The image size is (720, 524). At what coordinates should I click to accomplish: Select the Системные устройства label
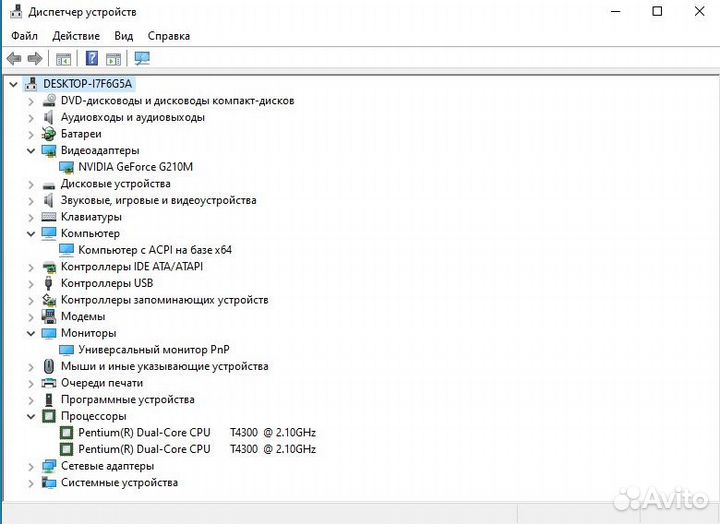(119, 482)
